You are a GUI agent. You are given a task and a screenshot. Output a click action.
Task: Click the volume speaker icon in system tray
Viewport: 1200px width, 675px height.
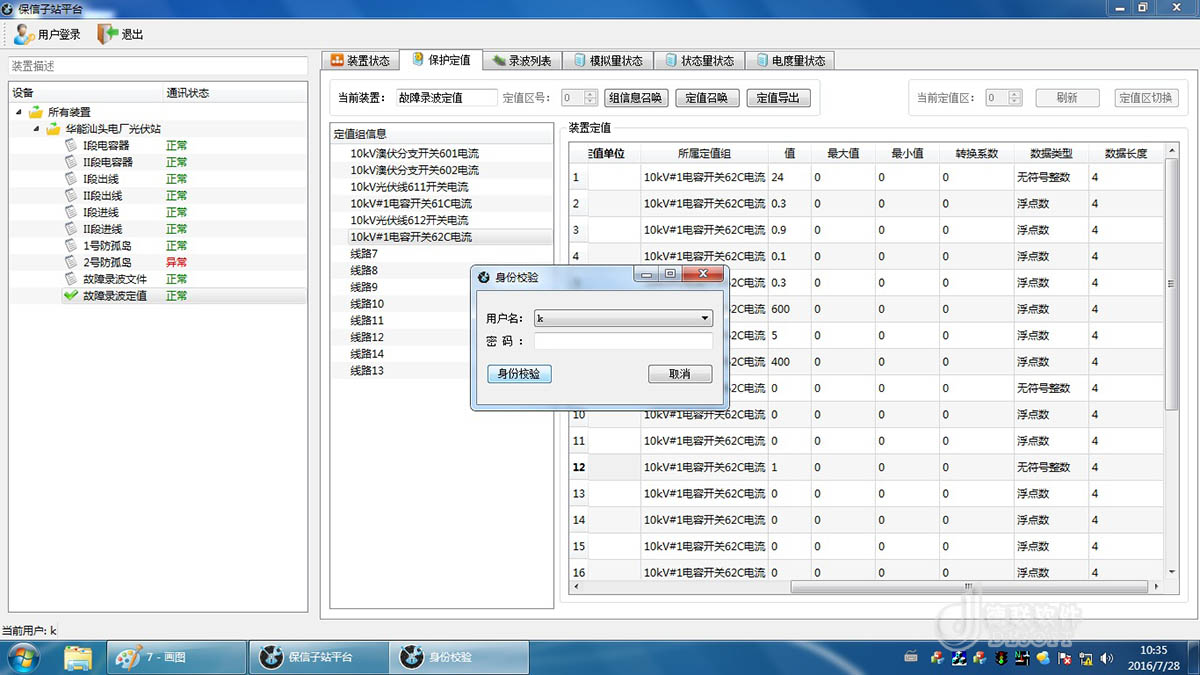click(x=1106, y=658)
